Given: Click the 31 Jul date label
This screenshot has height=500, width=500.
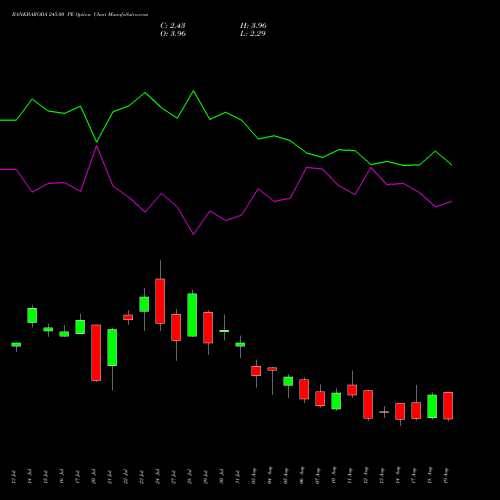Looking at the screenshot, I should [238, 477].
